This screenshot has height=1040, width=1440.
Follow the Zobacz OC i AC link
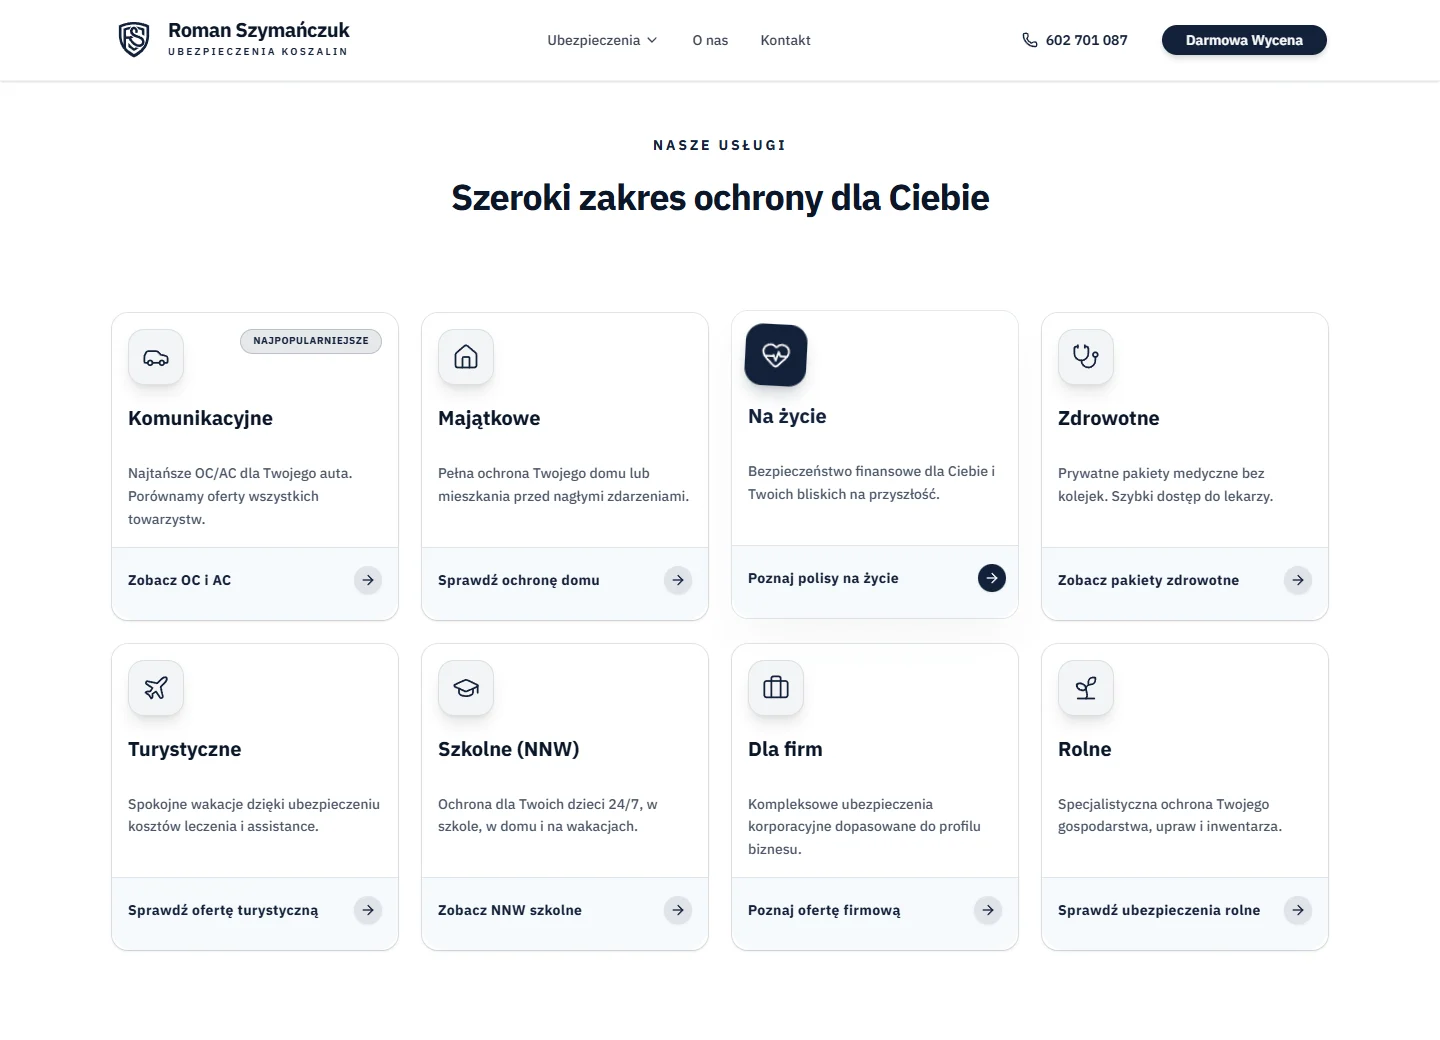coord(179,580)
